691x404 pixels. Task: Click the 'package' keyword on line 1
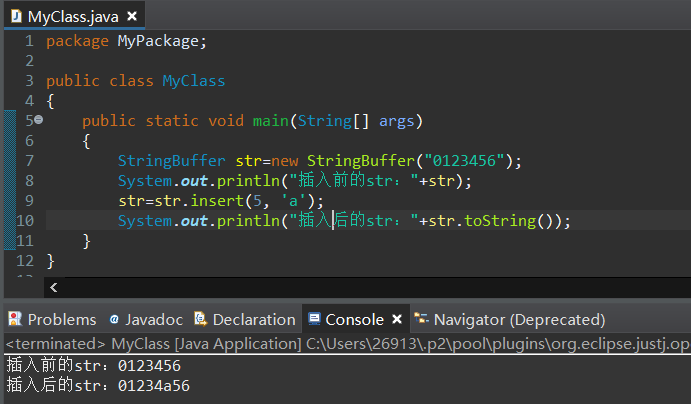pyautogui.click(x=77, y=41)
